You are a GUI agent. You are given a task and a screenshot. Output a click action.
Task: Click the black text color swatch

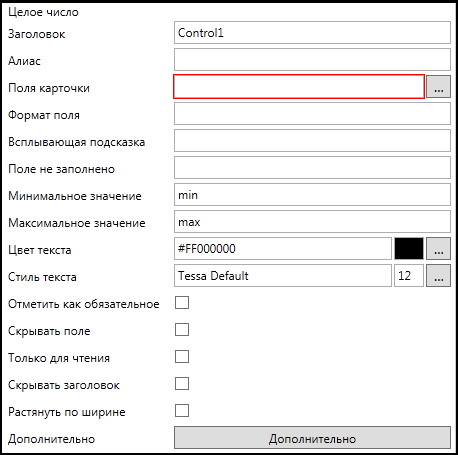coord(409,249)
